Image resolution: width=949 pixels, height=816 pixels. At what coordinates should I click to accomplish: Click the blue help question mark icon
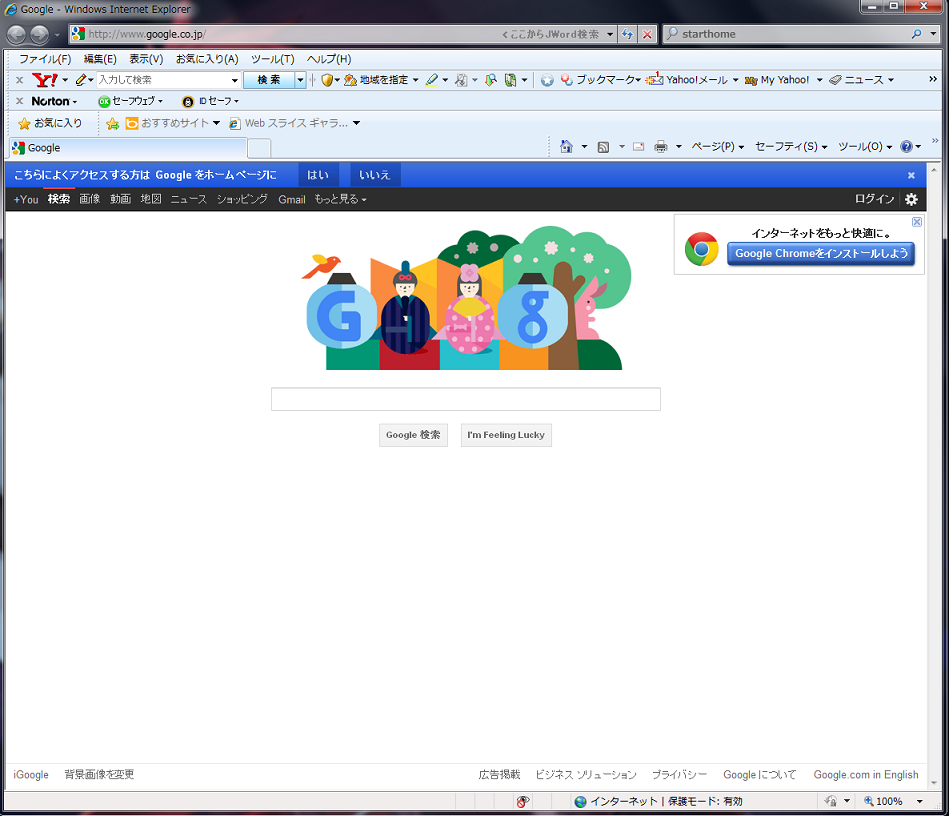(906, 146)
